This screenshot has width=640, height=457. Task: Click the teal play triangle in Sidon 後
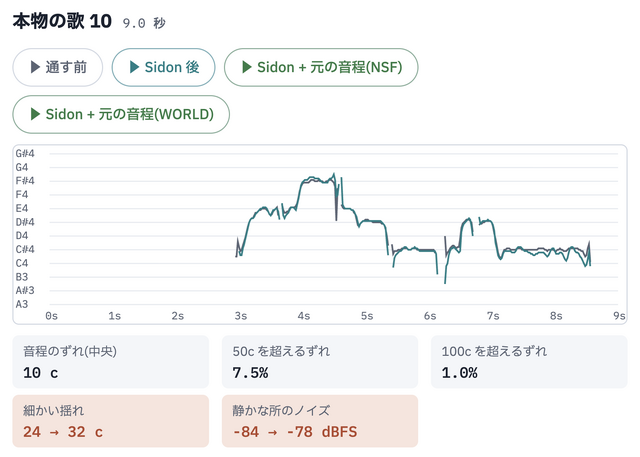(134, 67)
